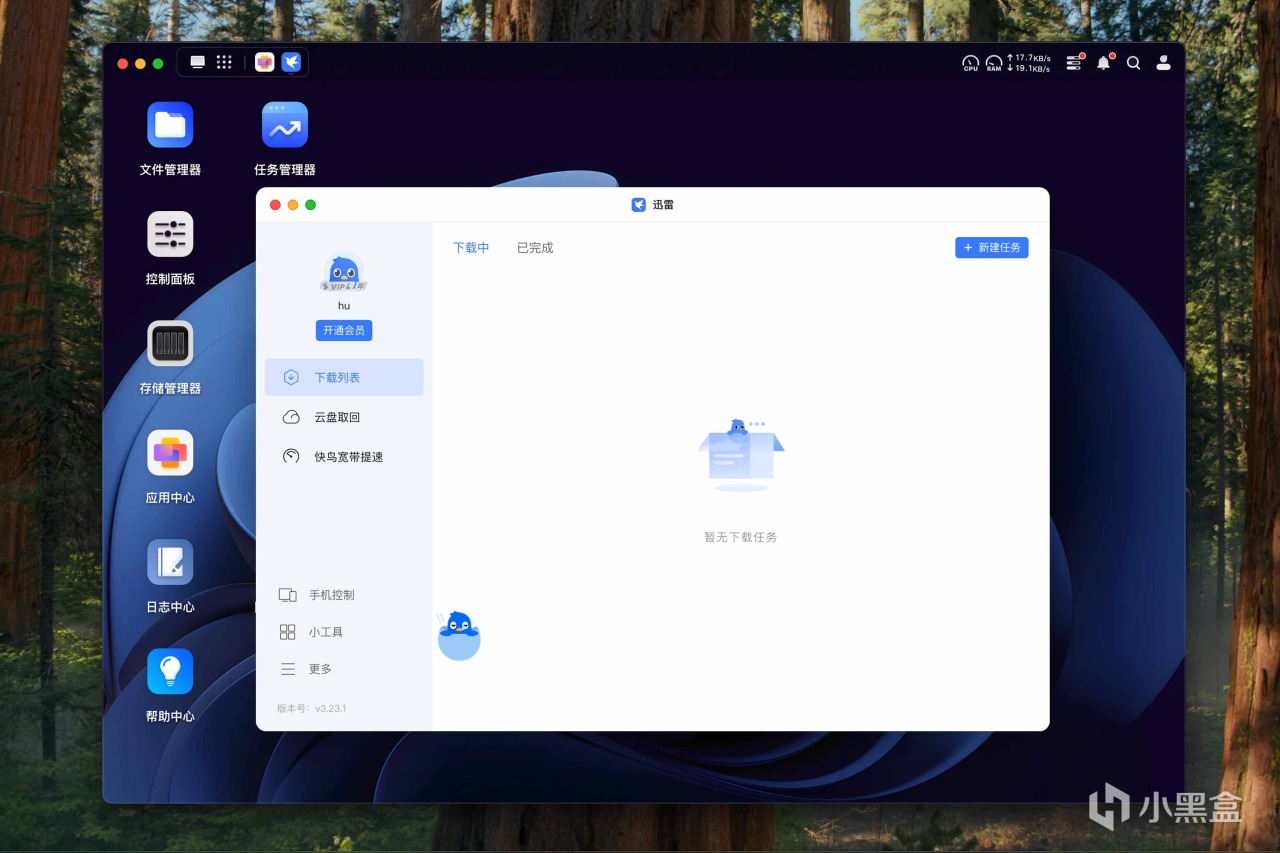Open the notifications bell
This screenshot has width=1280, height=853.
1104,62
